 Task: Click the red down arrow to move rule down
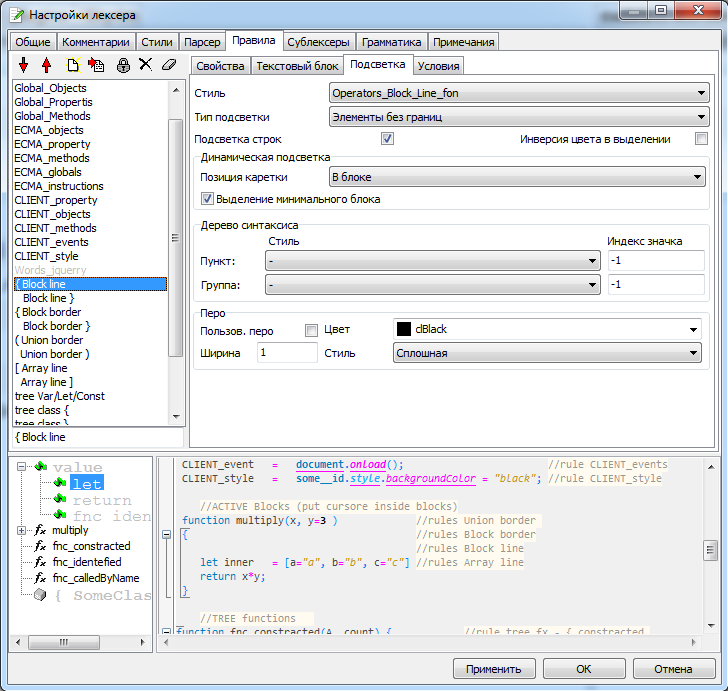pyautogui.click(x=24, y=65)
